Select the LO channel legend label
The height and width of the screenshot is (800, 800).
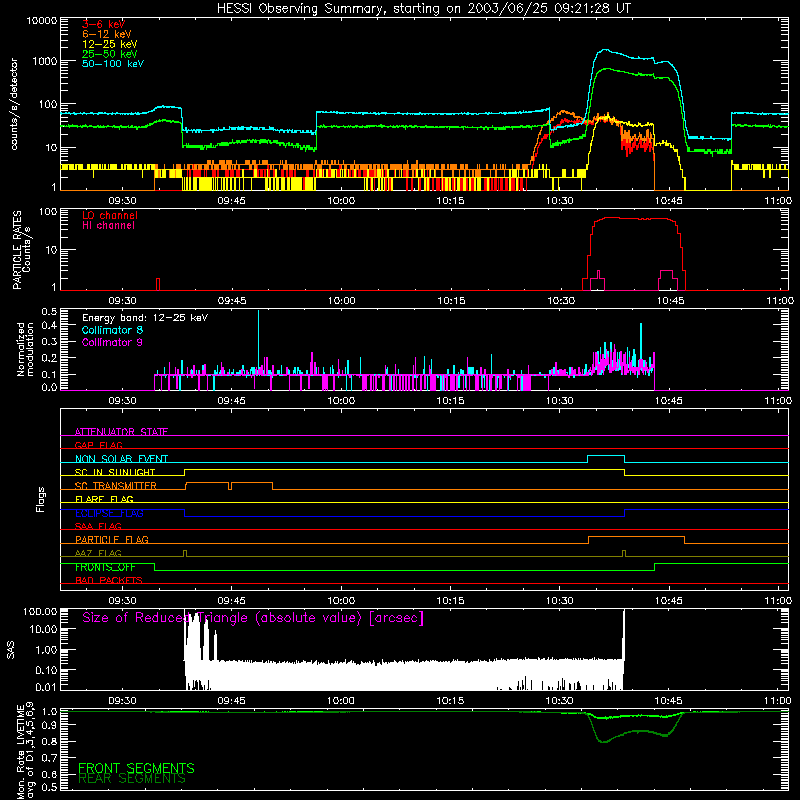click(x=110, y=215)
